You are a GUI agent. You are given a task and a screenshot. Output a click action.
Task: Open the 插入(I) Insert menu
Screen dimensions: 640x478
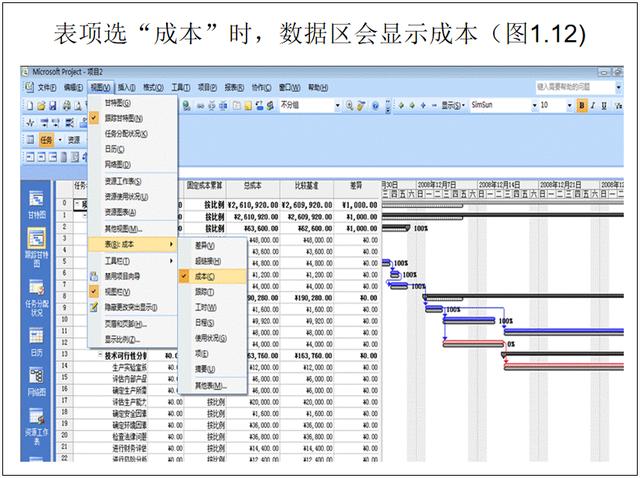(x=127, y=87)
